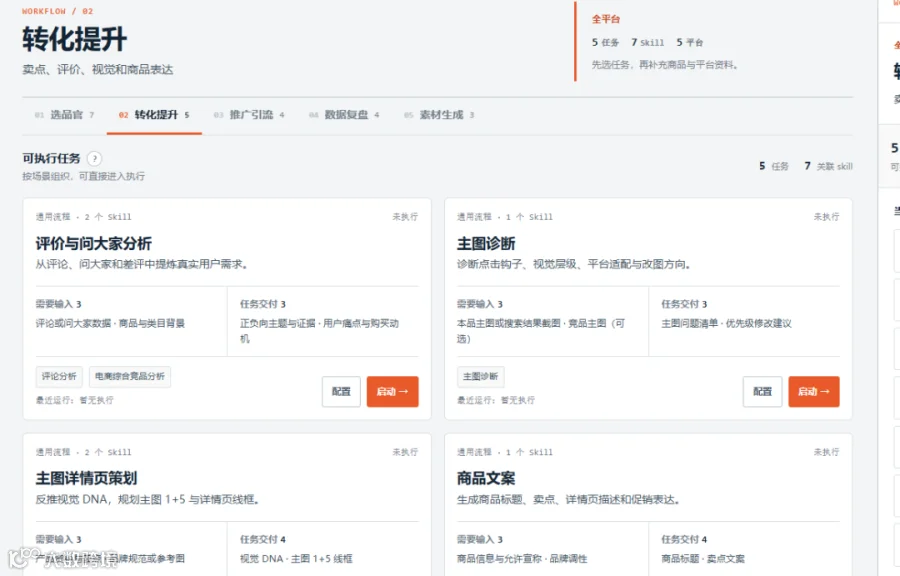Image resolution: width=900 pixels, height=576 pixels.
Task: Click the help question mark icon beside 可执行任务
Action: point(94,158)
